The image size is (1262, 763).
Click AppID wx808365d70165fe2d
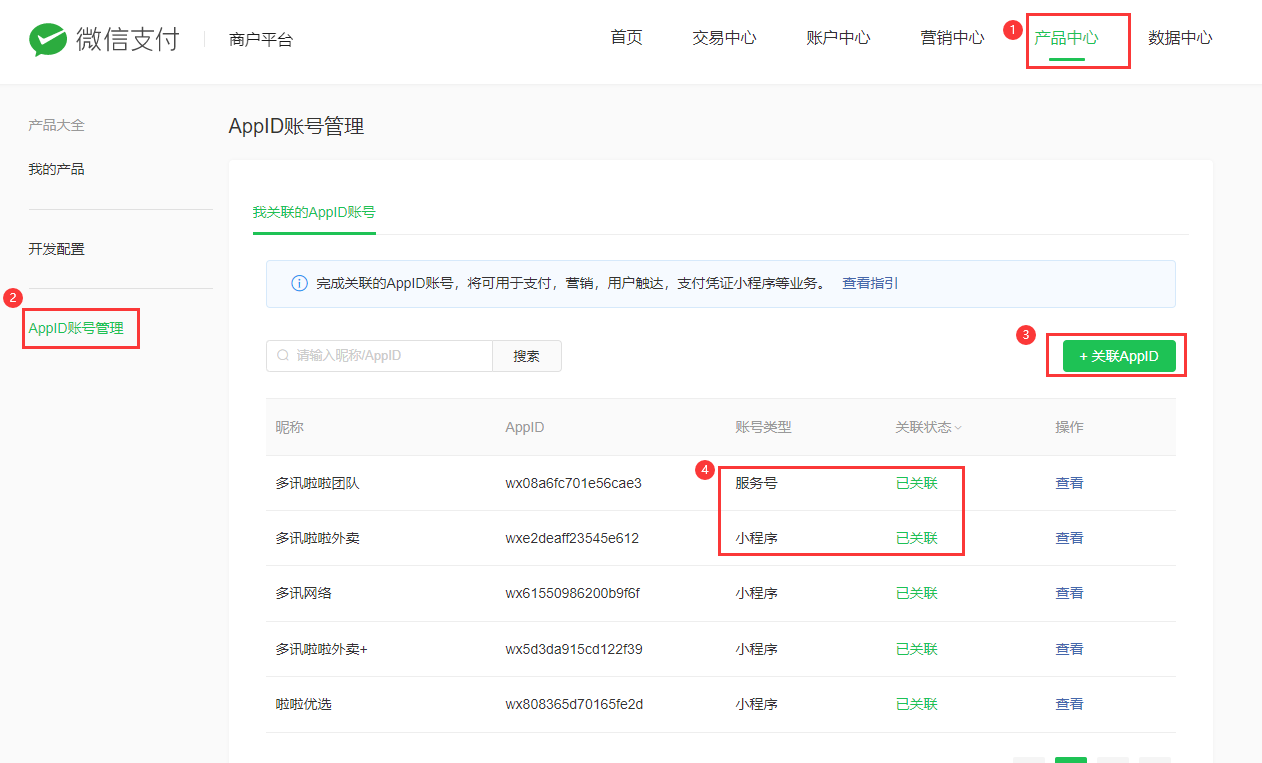(574, 704)
